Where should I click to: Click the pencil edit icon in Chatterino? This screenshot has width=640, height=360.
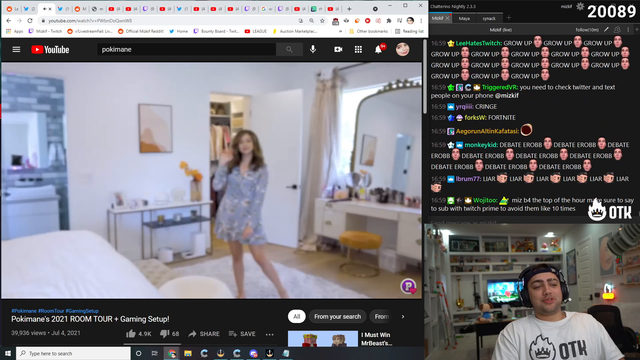point(607,30)
